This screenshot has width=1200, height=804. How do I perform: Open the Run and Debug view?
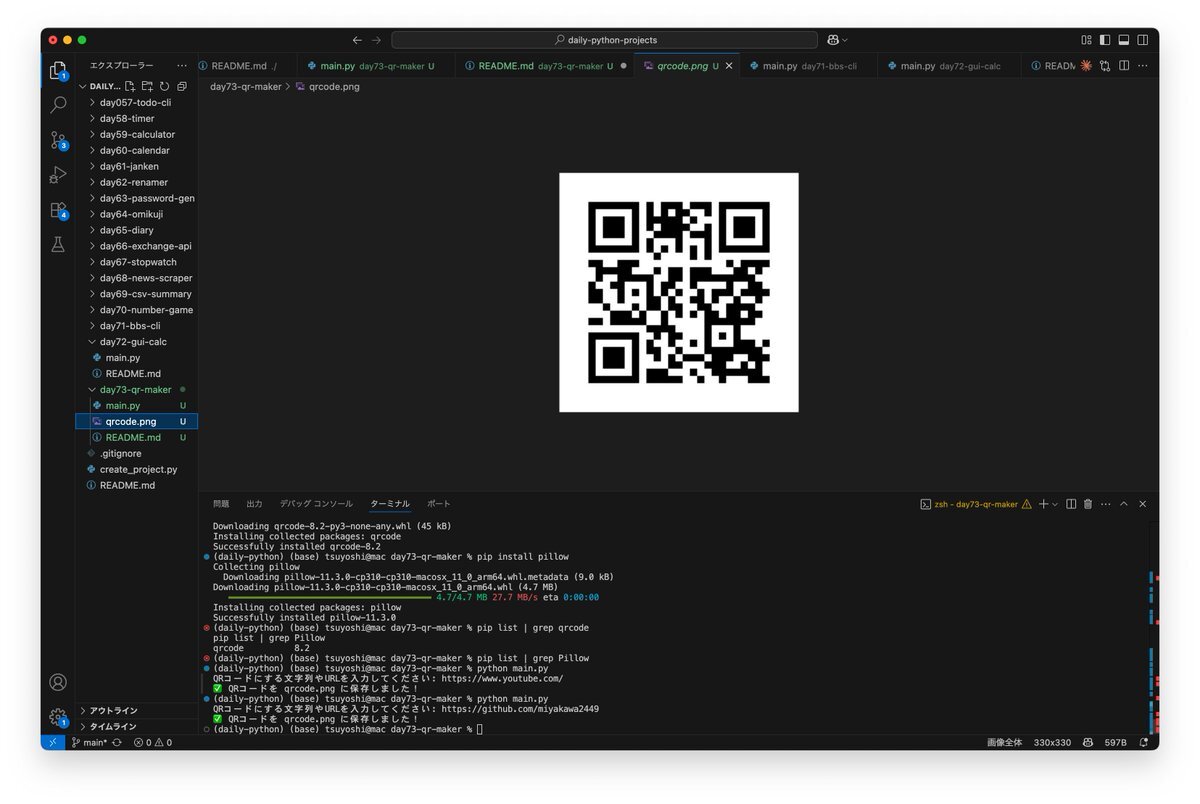click(x=58, y=174)
